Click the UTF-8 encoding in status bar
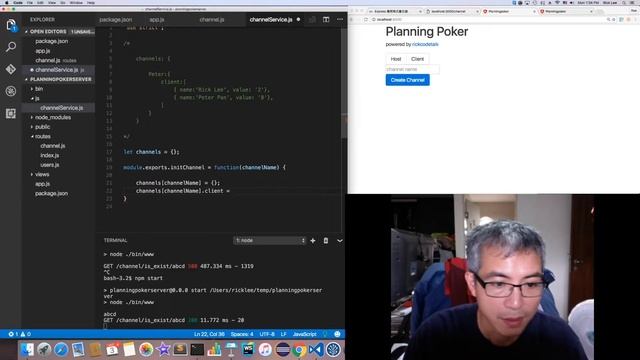 tap(267, 334)
